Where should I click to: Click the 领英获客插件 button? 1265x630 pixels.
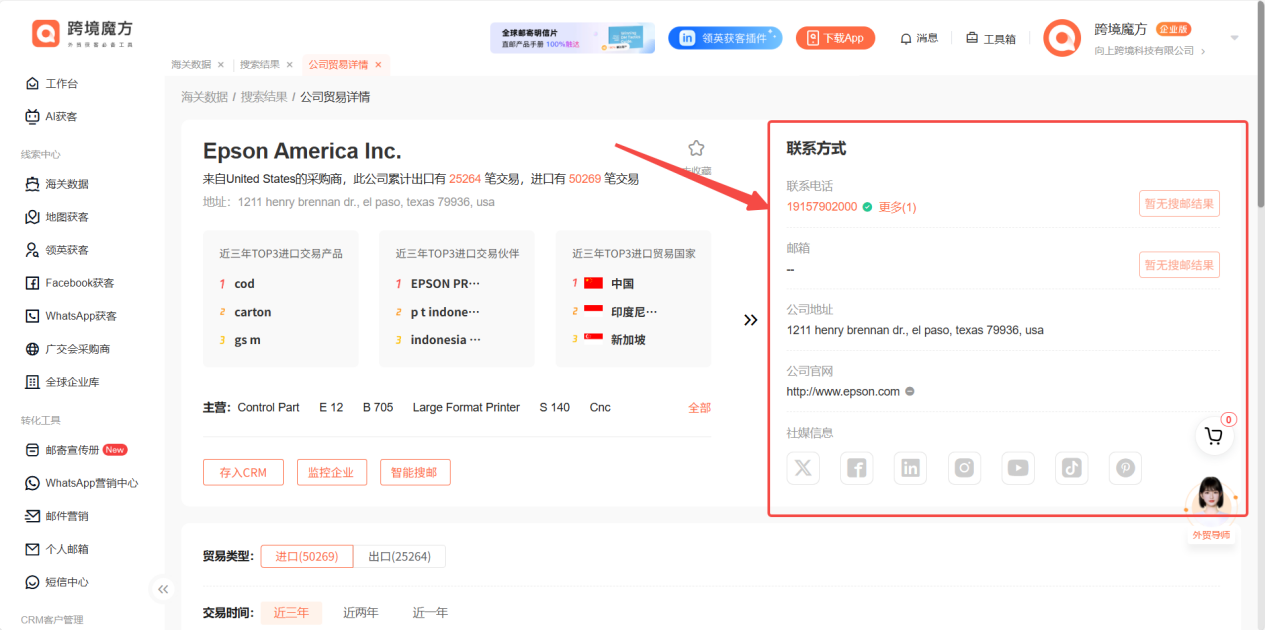(725, 38)
